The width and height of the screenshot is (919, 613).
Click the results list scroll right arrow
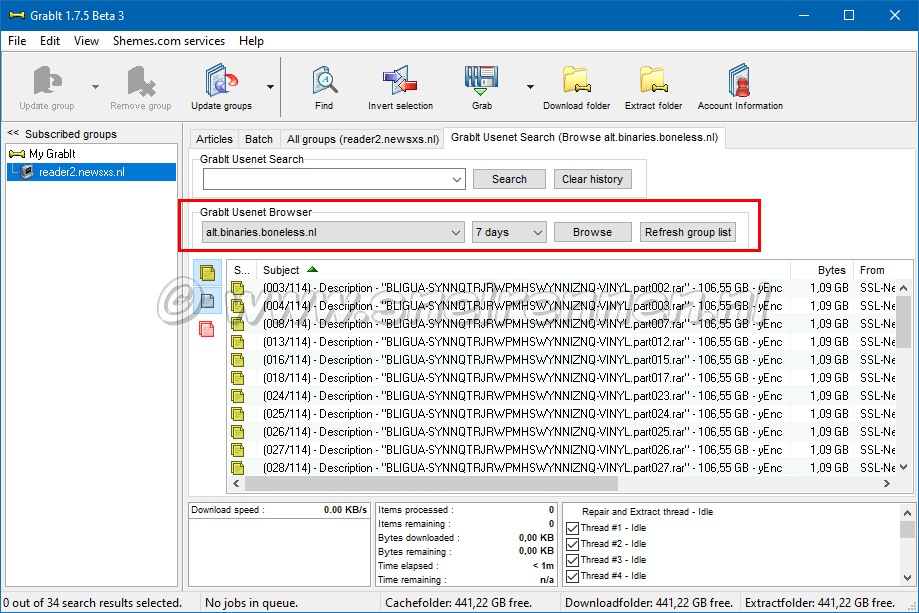tap(887, 483)
